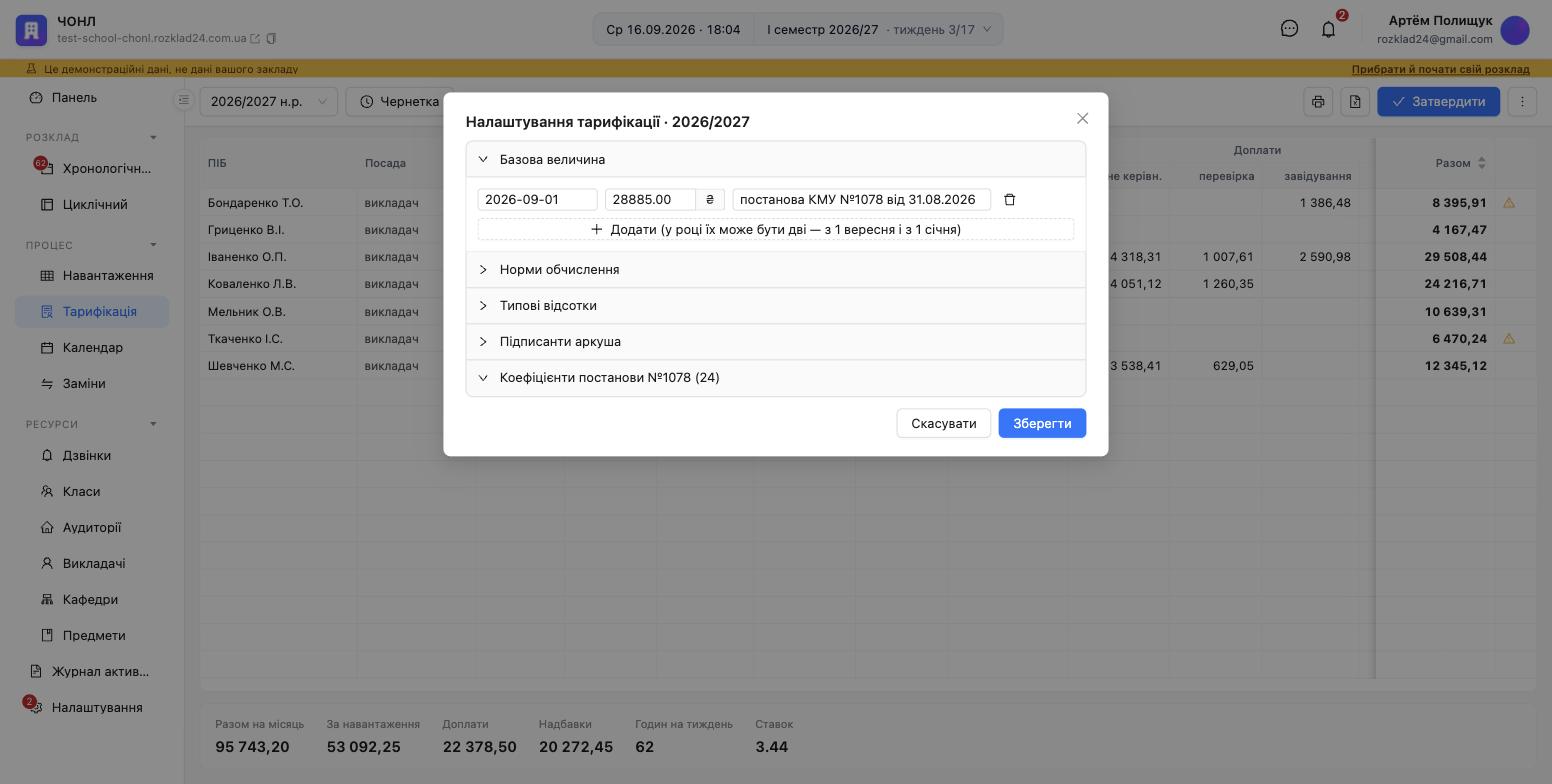
Task: Open the chat messages icon in header
Action: tap(1289, 29)
